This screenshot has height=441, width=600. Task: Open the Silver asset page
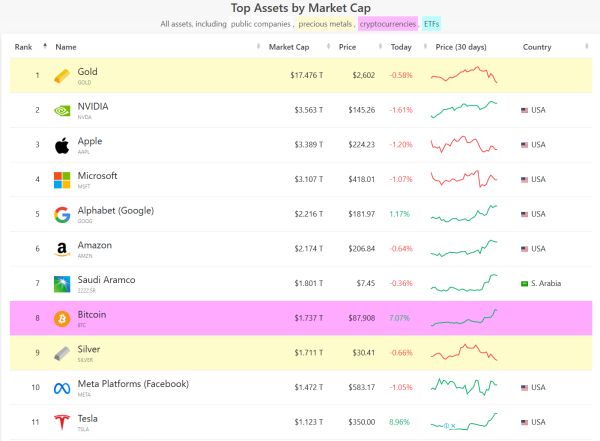(x=89, y=349)
